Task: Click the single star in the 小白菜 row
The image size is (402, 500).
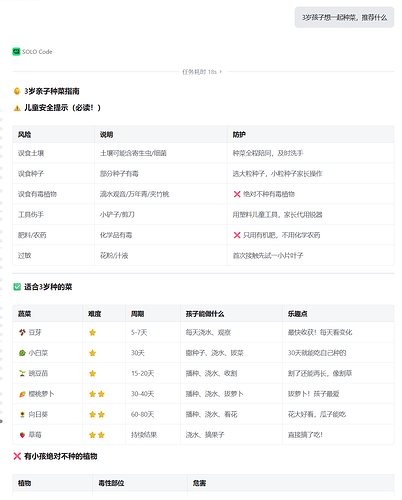Action: coord(92,353)
